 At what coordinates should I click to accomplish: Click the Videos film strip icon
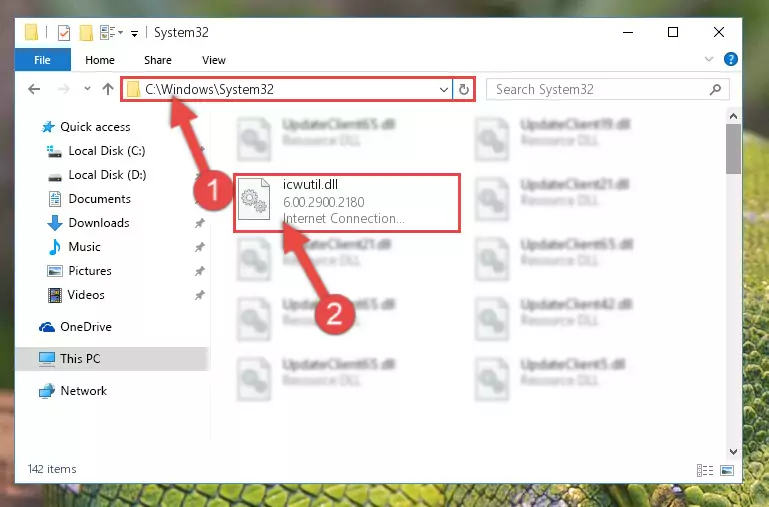[x=54, y=295]
